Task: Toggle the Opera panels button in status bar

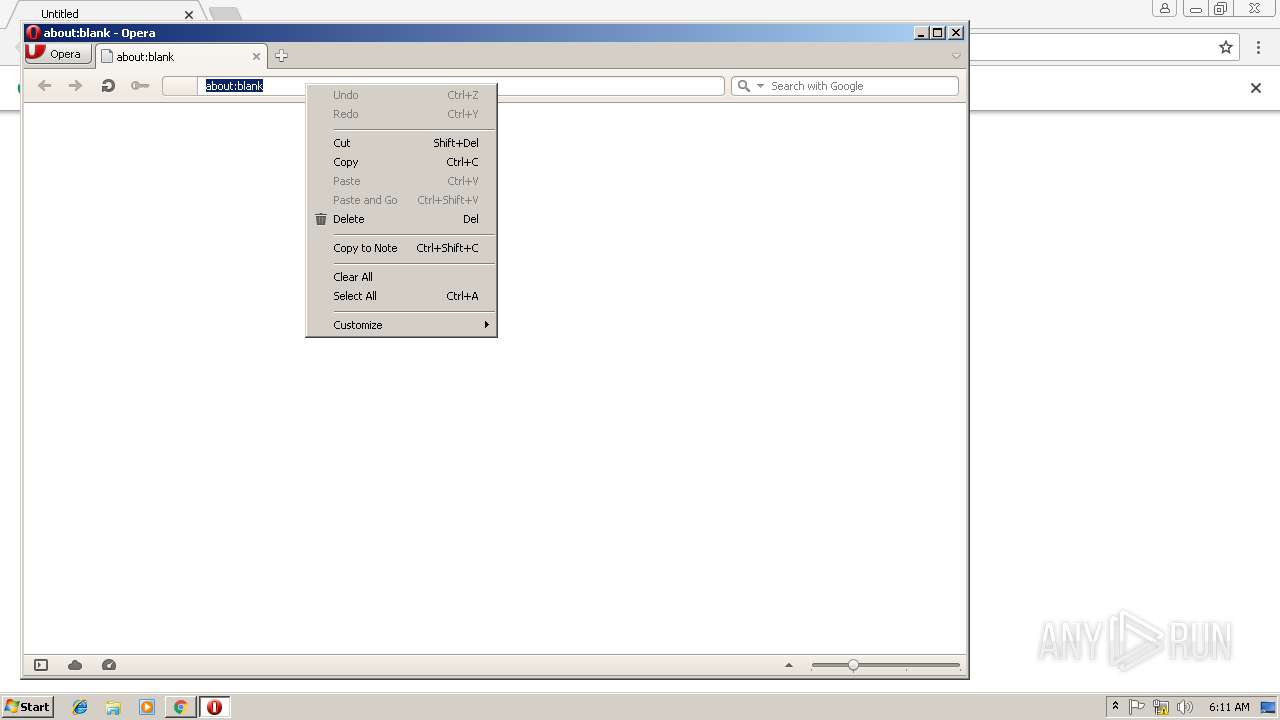Action: point(41,665)
